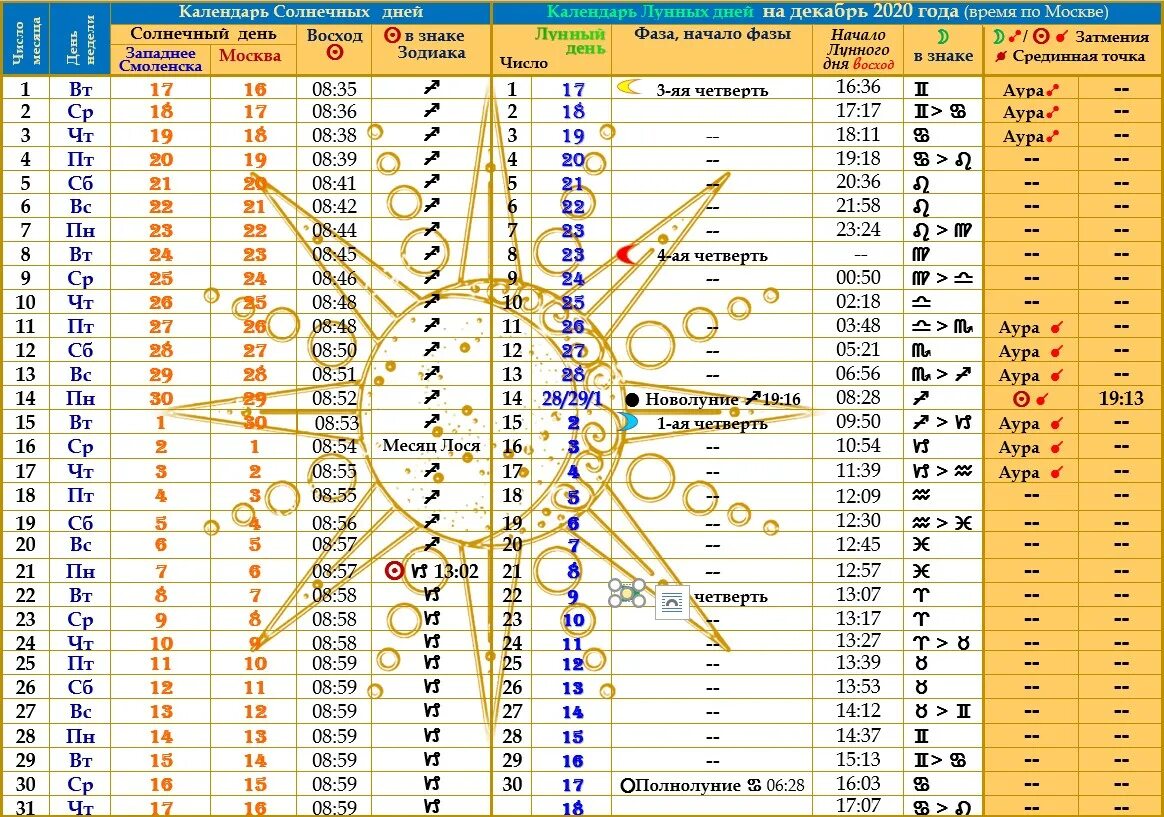
Task: Click the "Срединная точка" header label
Action: (x=1078, y=56)
